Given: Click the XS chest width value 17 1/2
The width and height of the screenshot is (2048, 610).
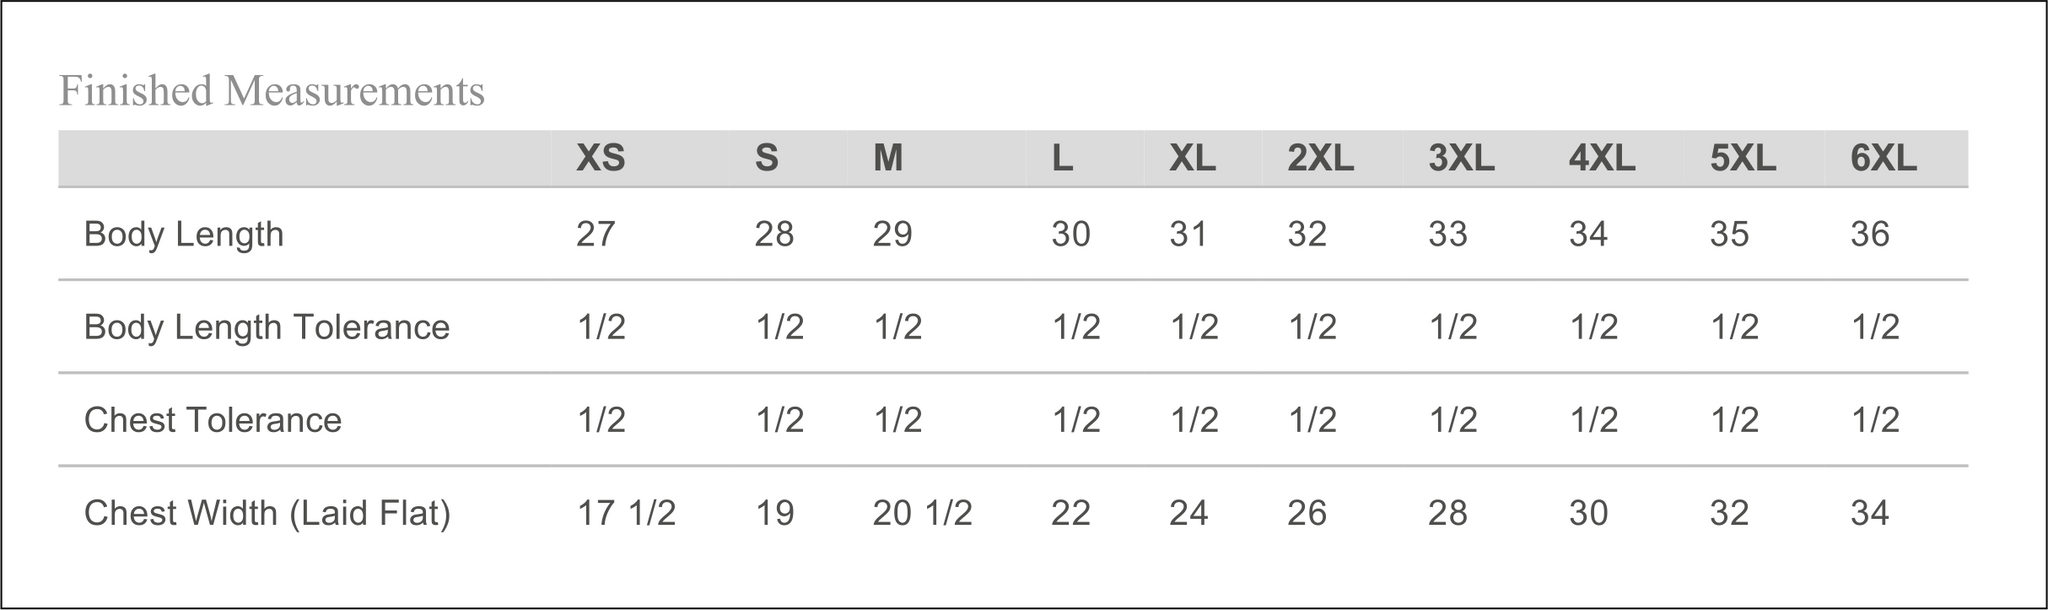Looking at the screenshot, I should [626, 513].
